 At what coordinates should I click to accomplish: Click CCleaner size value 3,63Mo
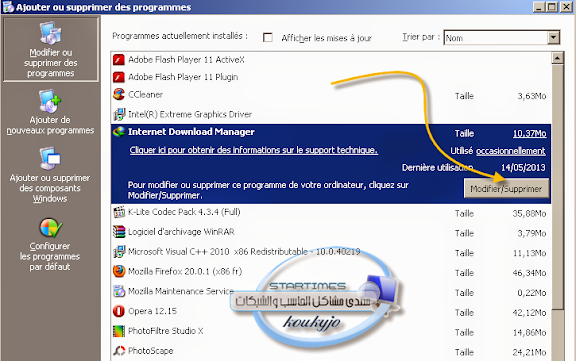click(x=532, y=96)
